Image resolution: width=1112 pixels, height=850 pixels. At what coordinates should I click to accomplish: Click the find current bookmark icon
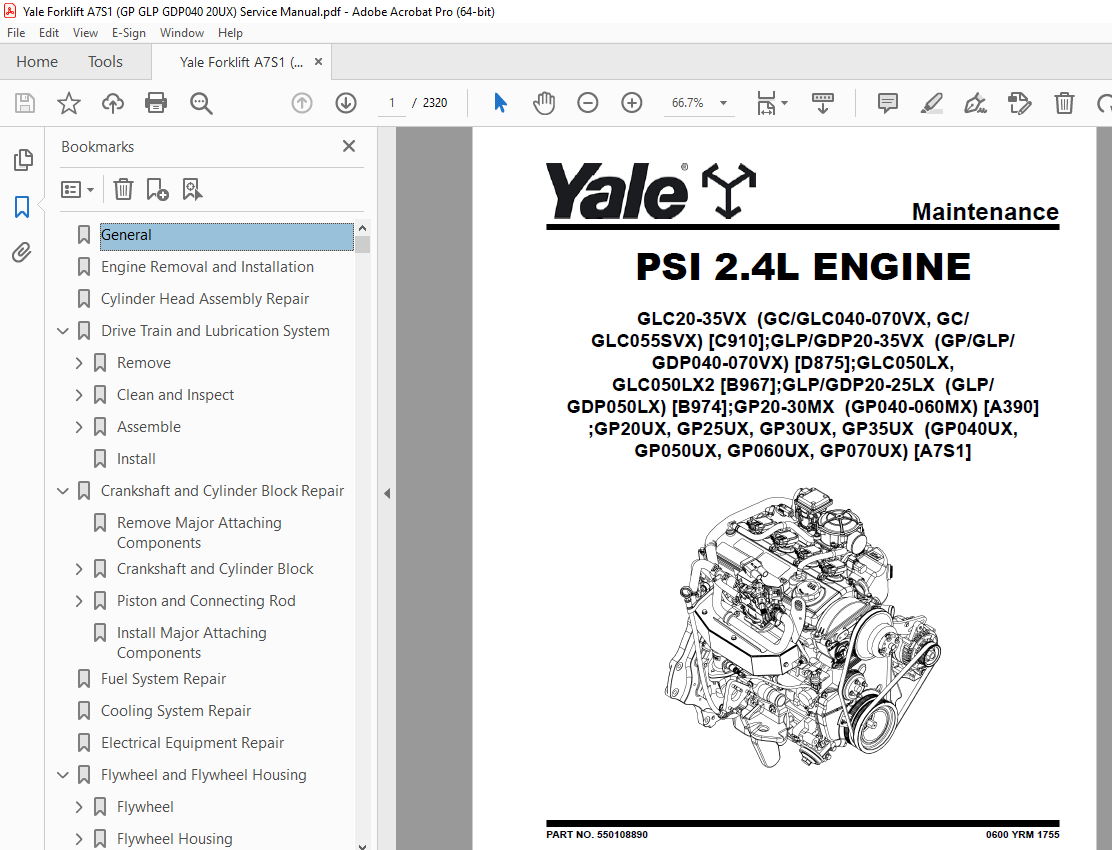192,189
